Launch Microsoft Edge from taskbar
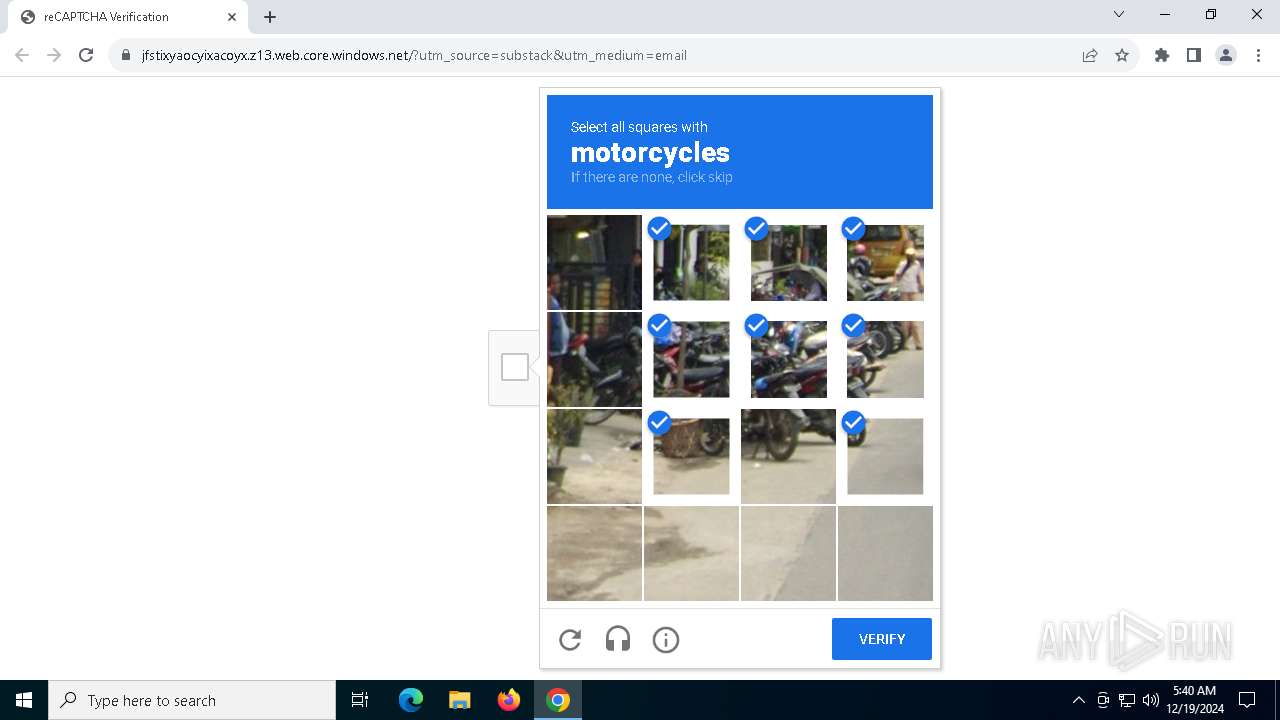1280x720 pixels. pos(410,700)
